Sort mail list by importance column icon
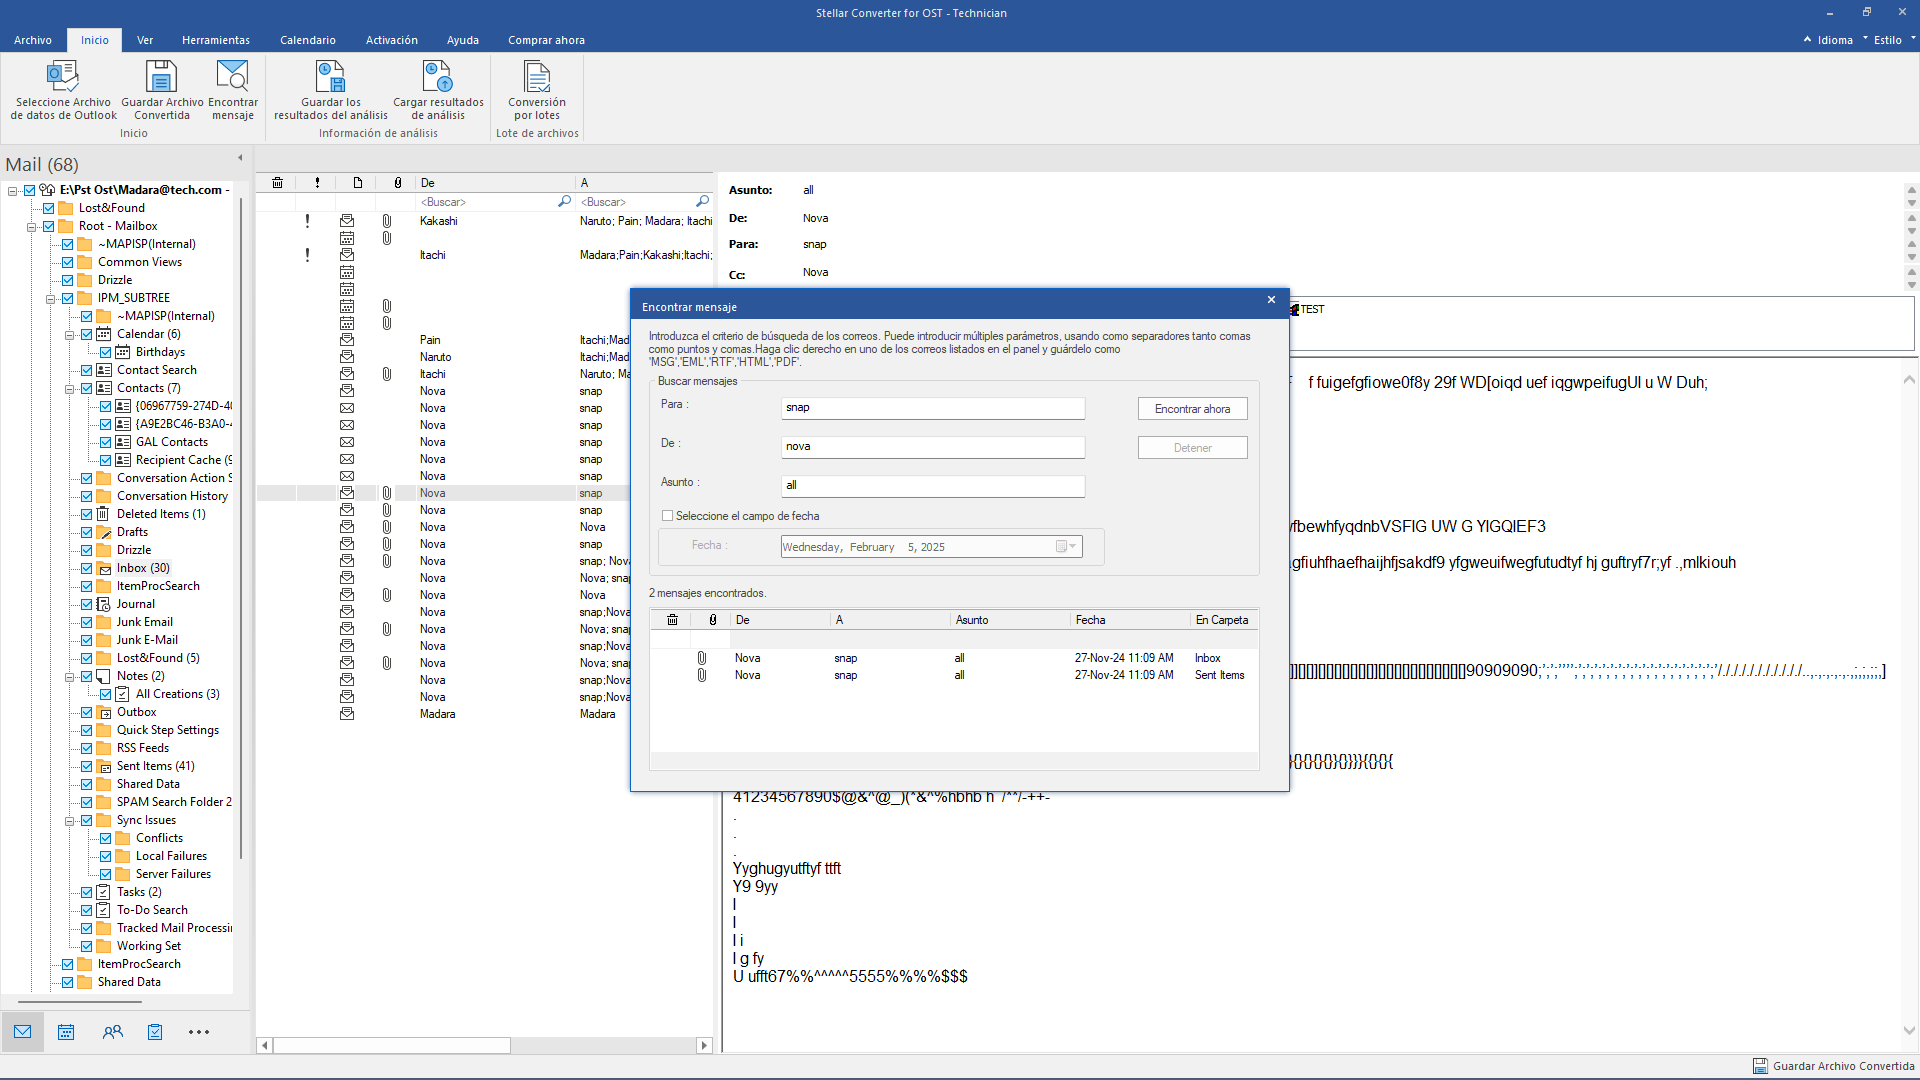This screenshot has height=1080, width=1920. 317,183
